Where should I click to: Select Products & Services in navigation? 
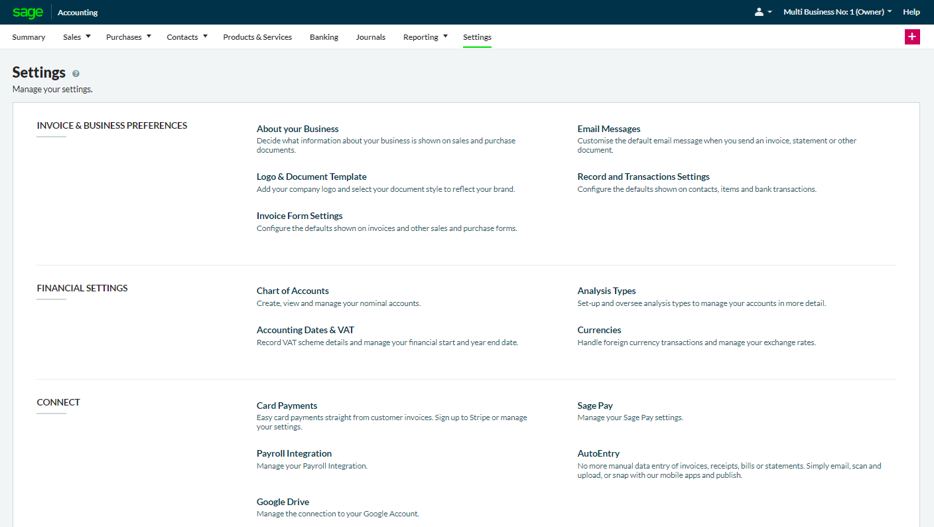257,37
